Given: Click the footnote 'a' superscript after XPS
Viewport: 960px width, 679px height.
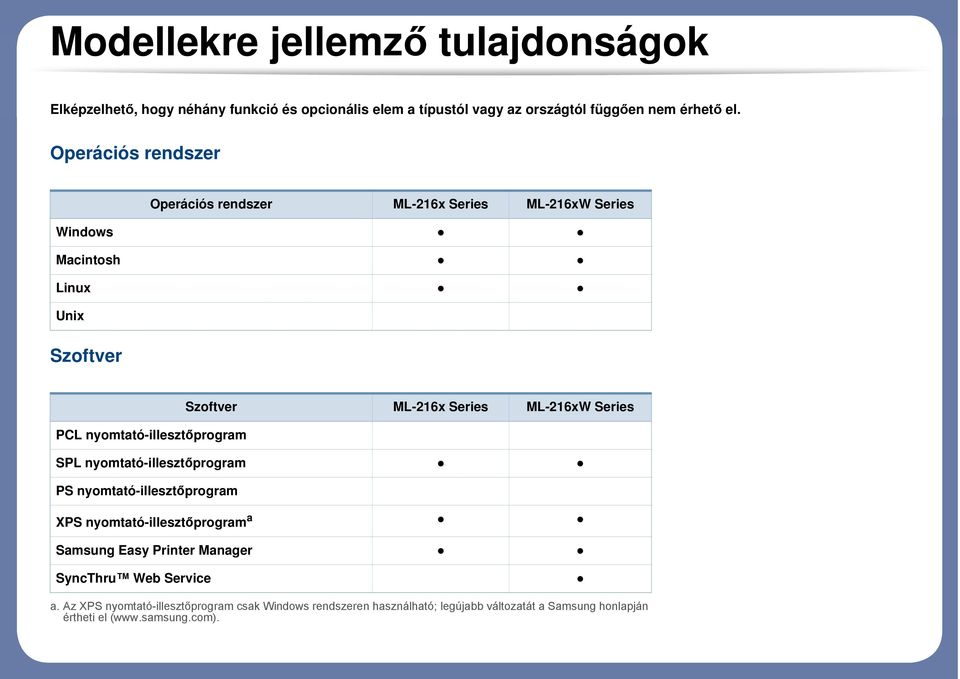Looking at the screenshot, I should point(249,518).
